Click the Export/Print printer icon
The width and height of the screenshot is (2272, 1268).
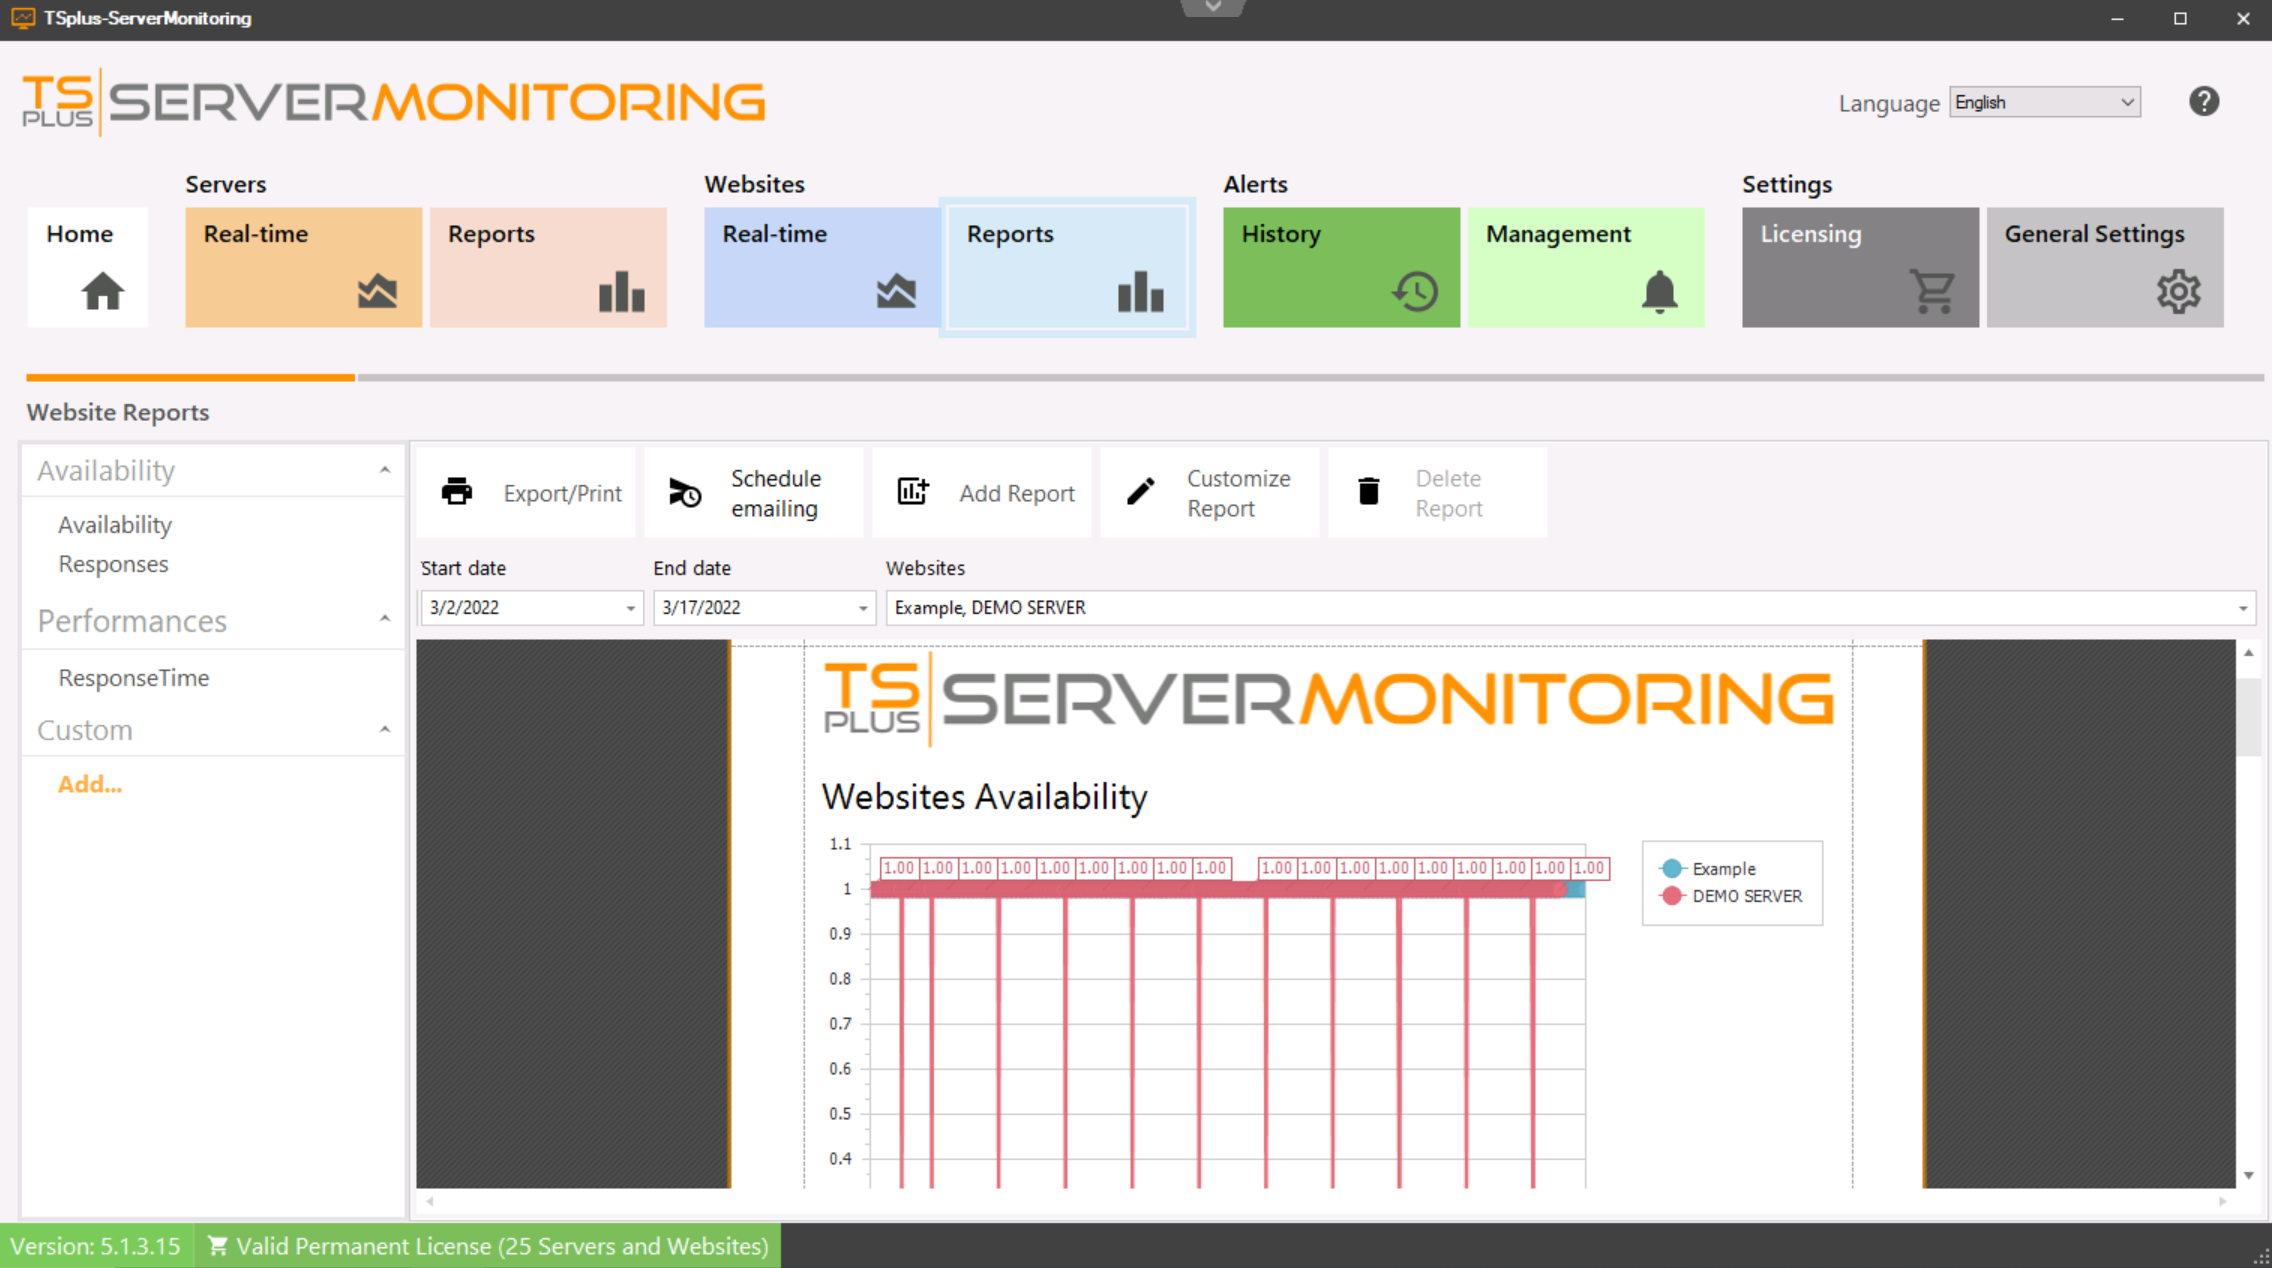tap(457, 492)
